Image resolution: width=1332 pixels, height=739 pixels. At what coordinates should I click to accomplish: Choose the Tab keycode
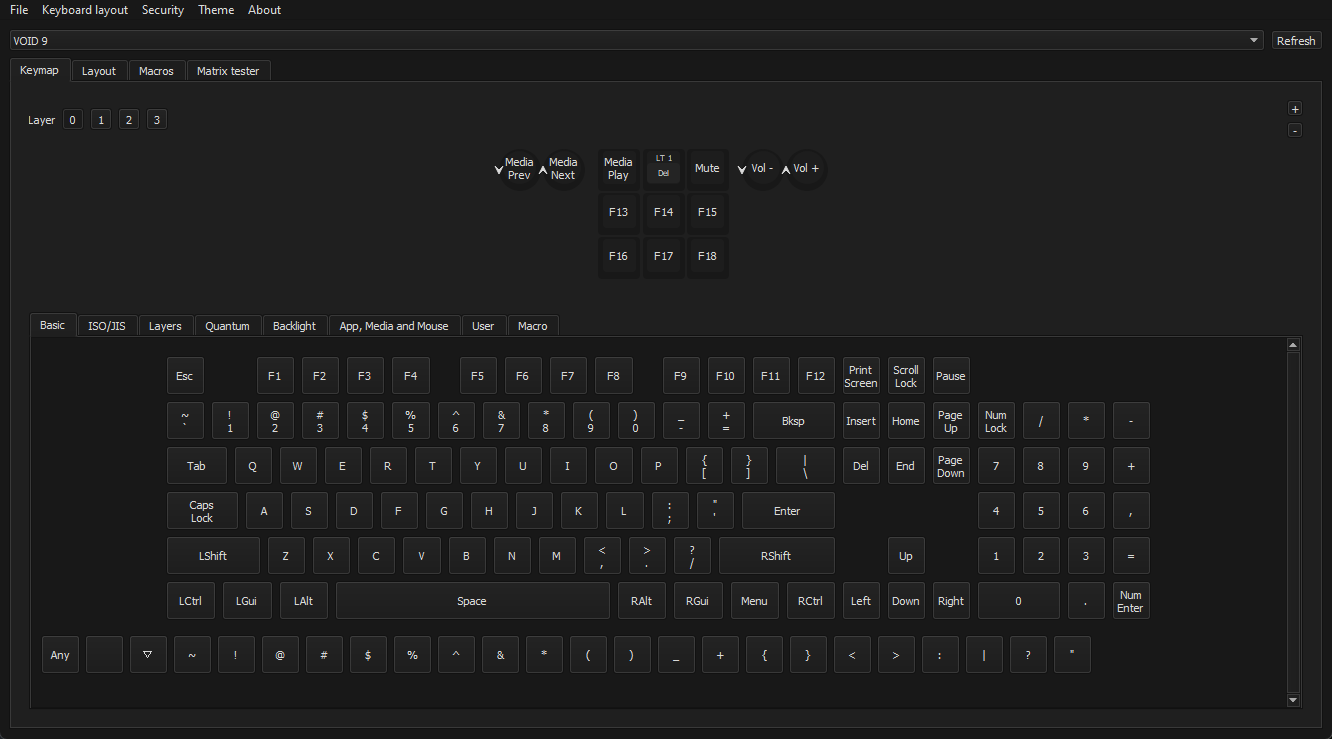196,466
